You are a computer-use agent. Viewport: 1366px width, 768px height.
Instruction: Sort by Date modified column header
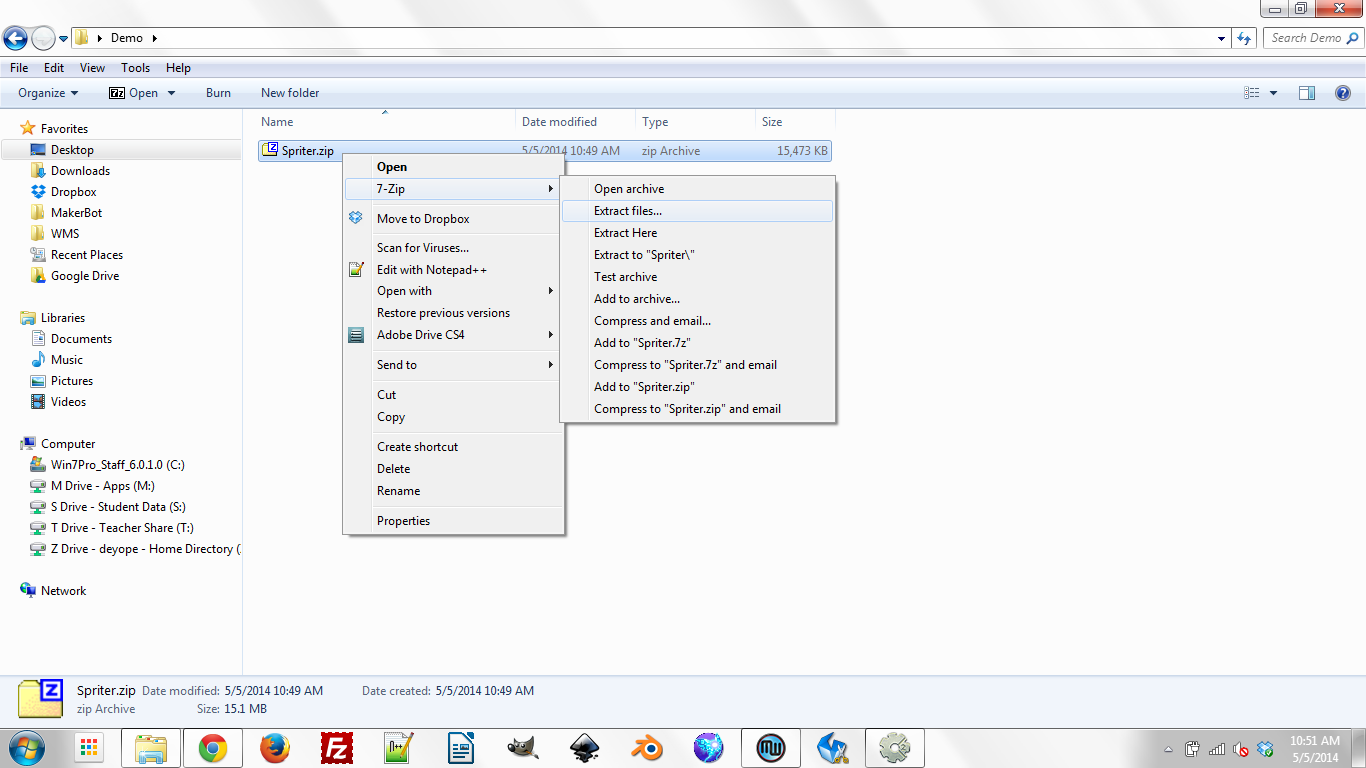pyautogui.click(x=576, y=122)
